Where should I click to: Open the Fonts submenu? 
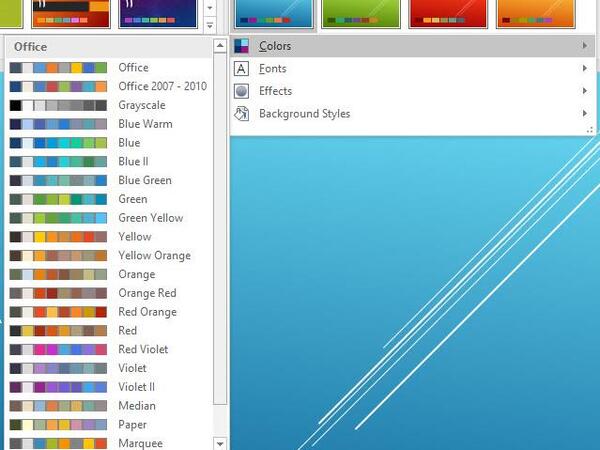[x=412, y=69]
